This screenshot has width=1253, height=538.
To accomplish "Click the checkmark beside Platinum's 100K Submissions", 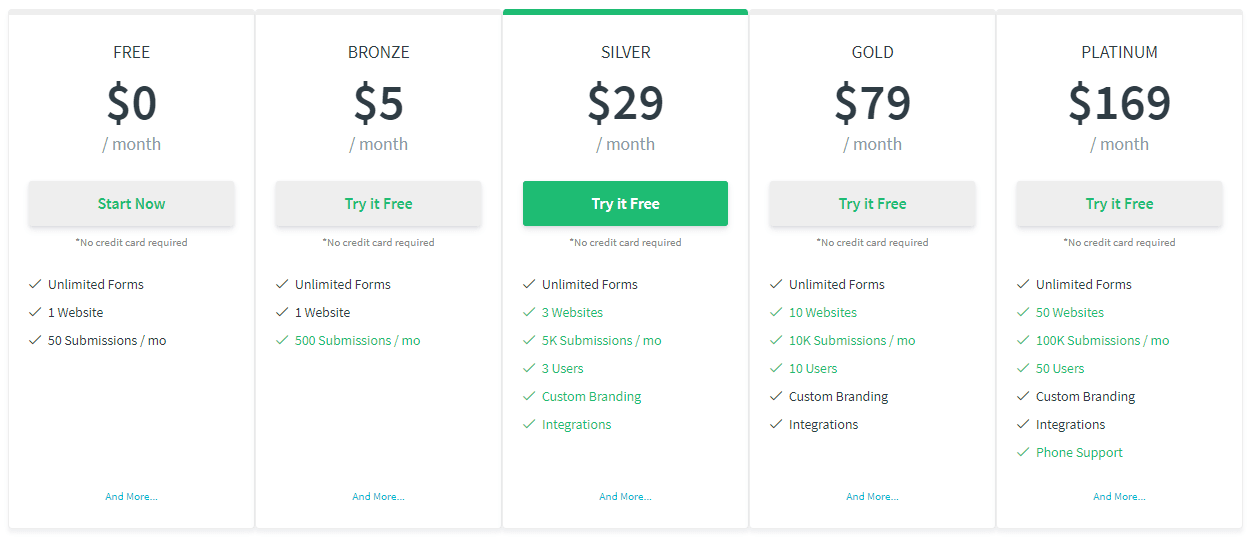I will [1023, 341].
